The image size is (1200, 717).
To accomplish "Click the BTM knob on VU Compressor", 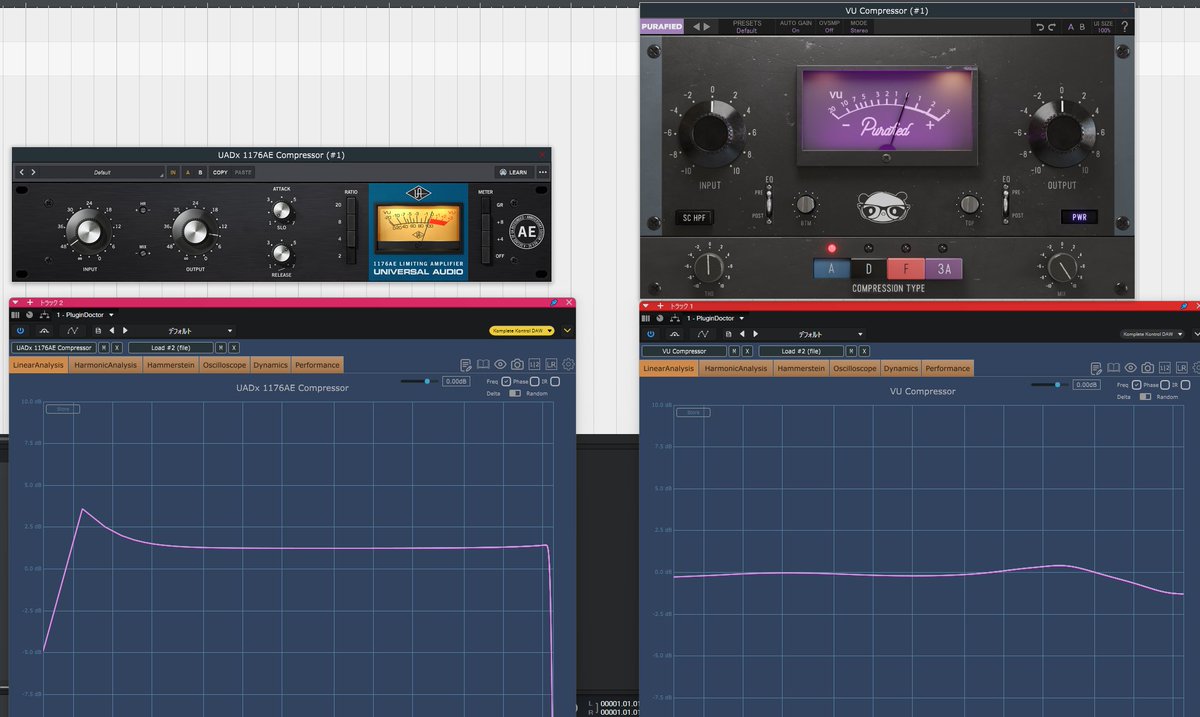I will [x=805, y=205].
